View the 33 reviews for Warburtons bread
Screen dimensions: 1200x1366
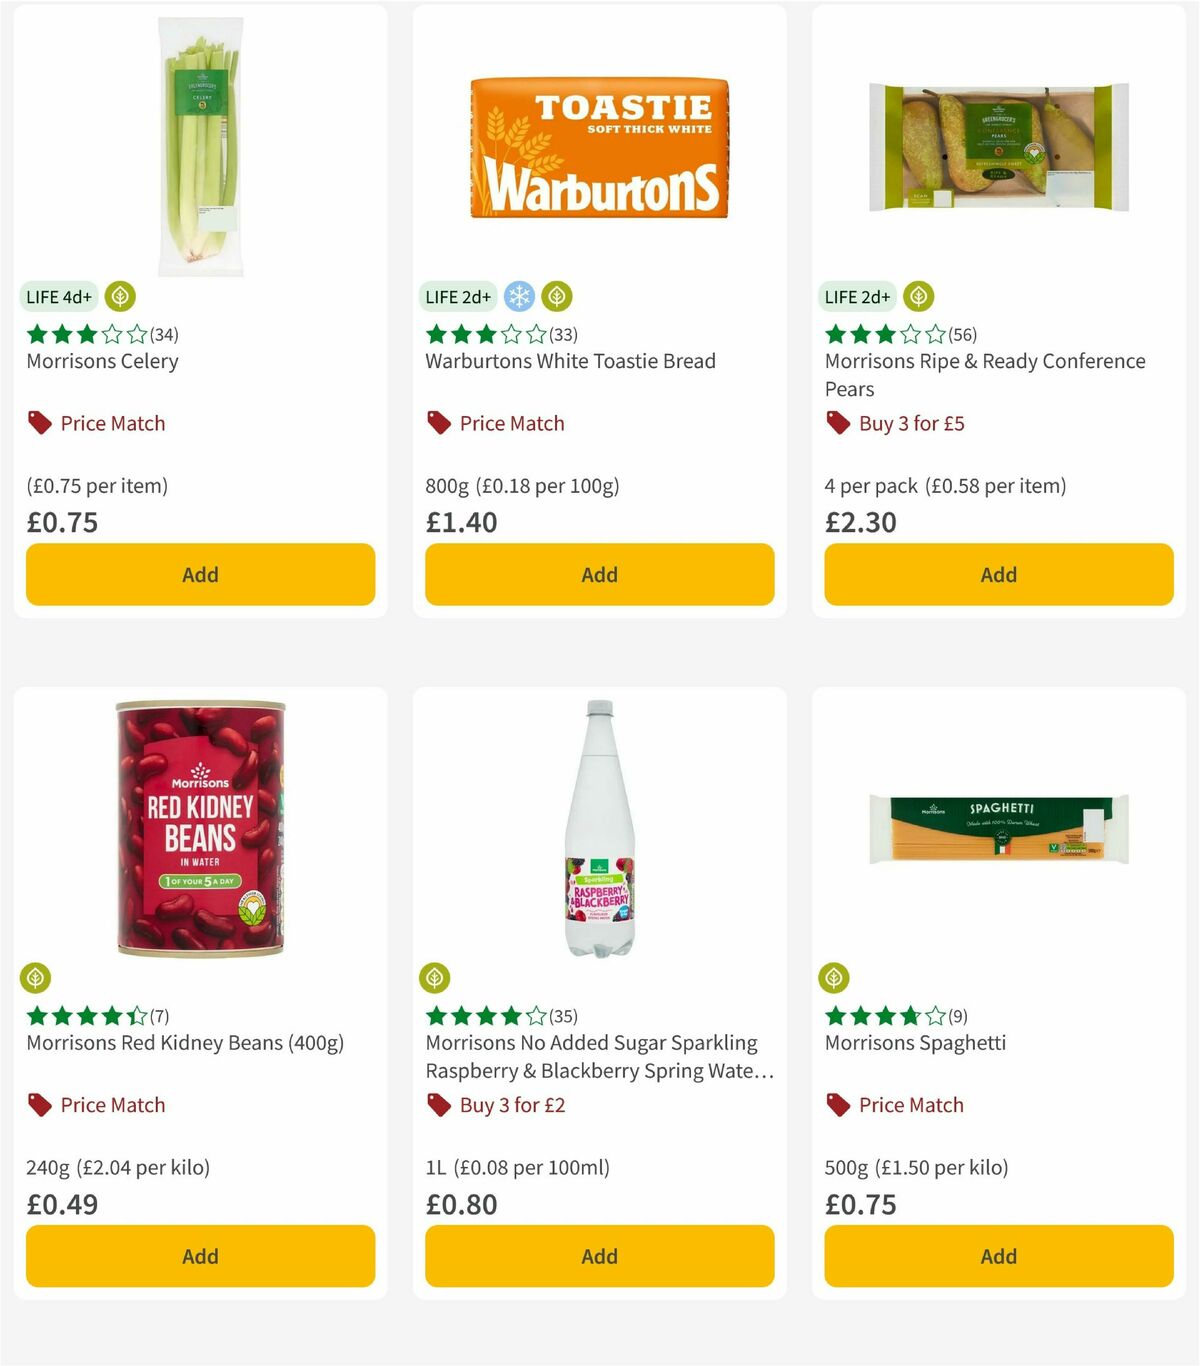[x=563, y=335]
